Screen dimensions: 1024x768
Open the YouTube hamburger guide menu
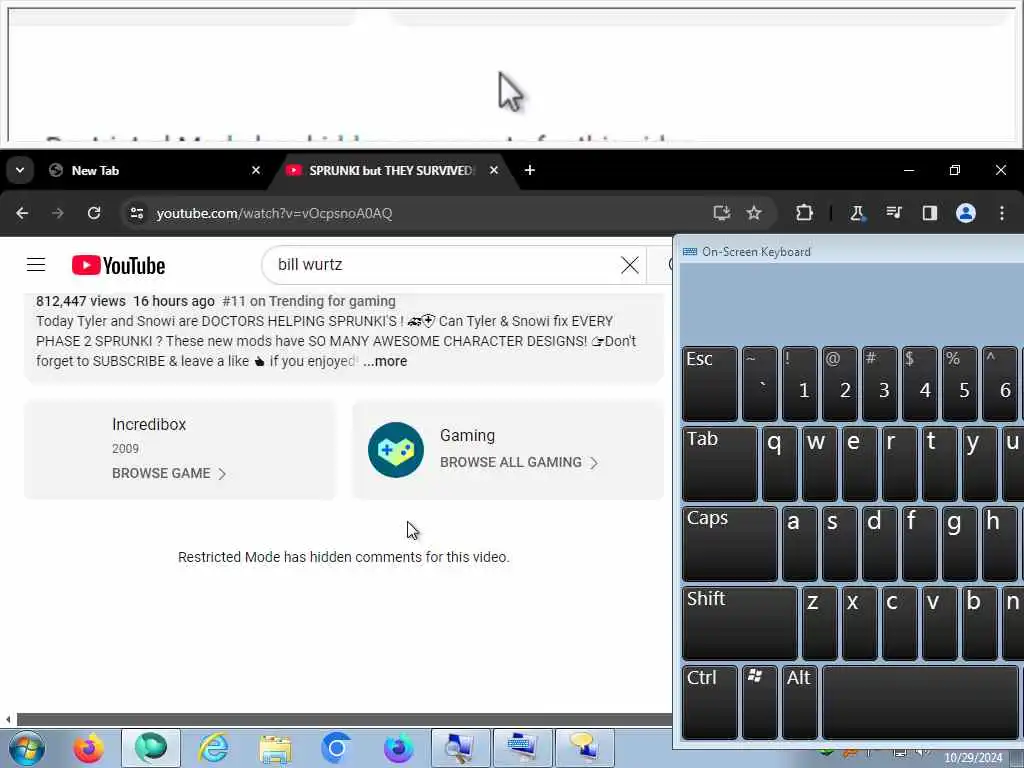[36, 264]
